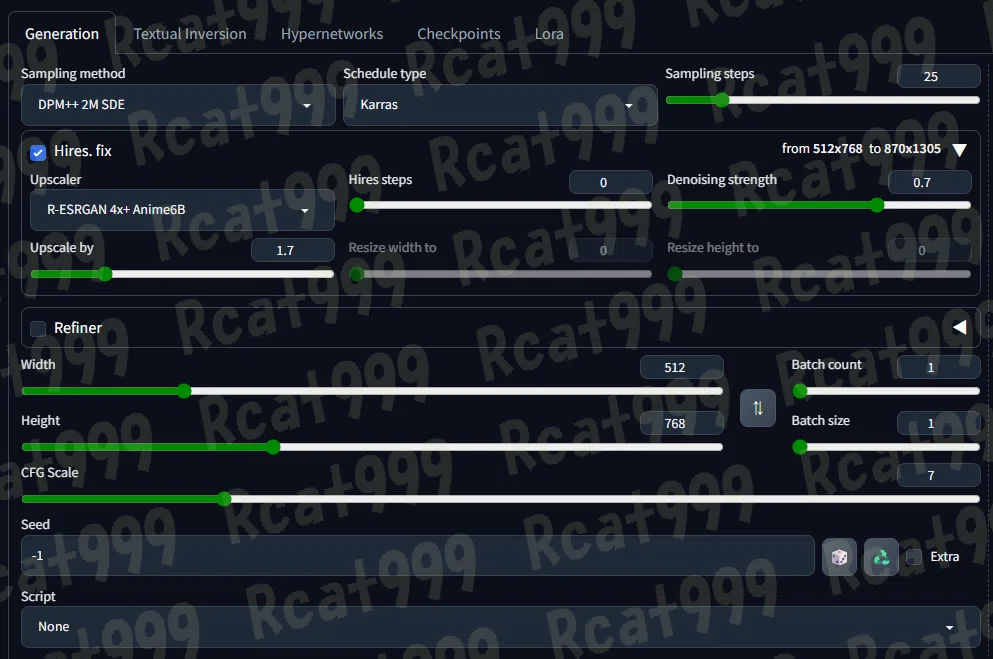
Task: Click the Denoising strength number field
Action: pos(930,182)
